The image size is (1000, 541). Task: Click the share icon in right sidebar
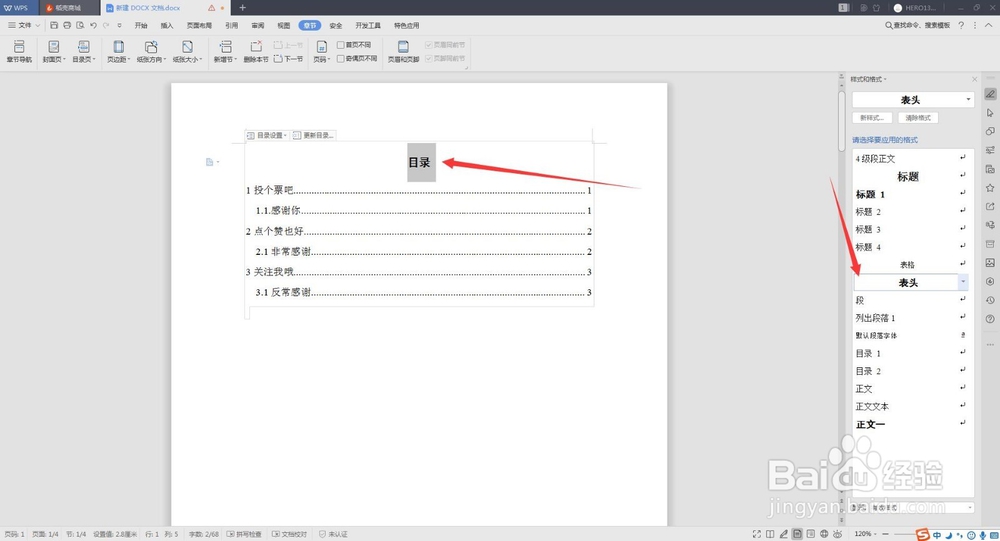tap(990, 206)
